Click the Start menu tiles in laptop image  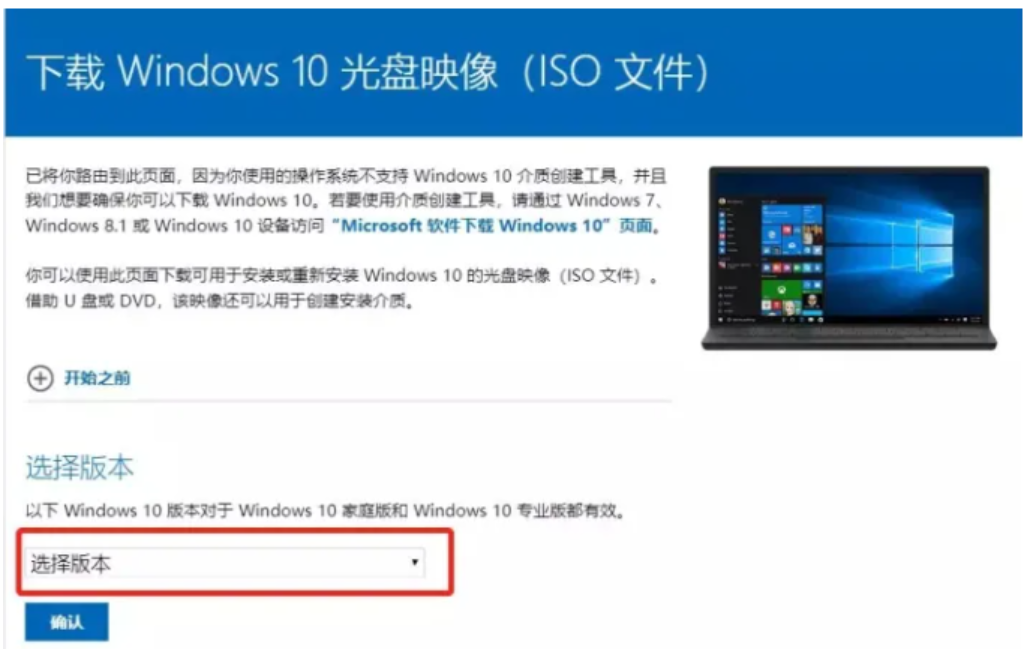[x=791, y=259]
